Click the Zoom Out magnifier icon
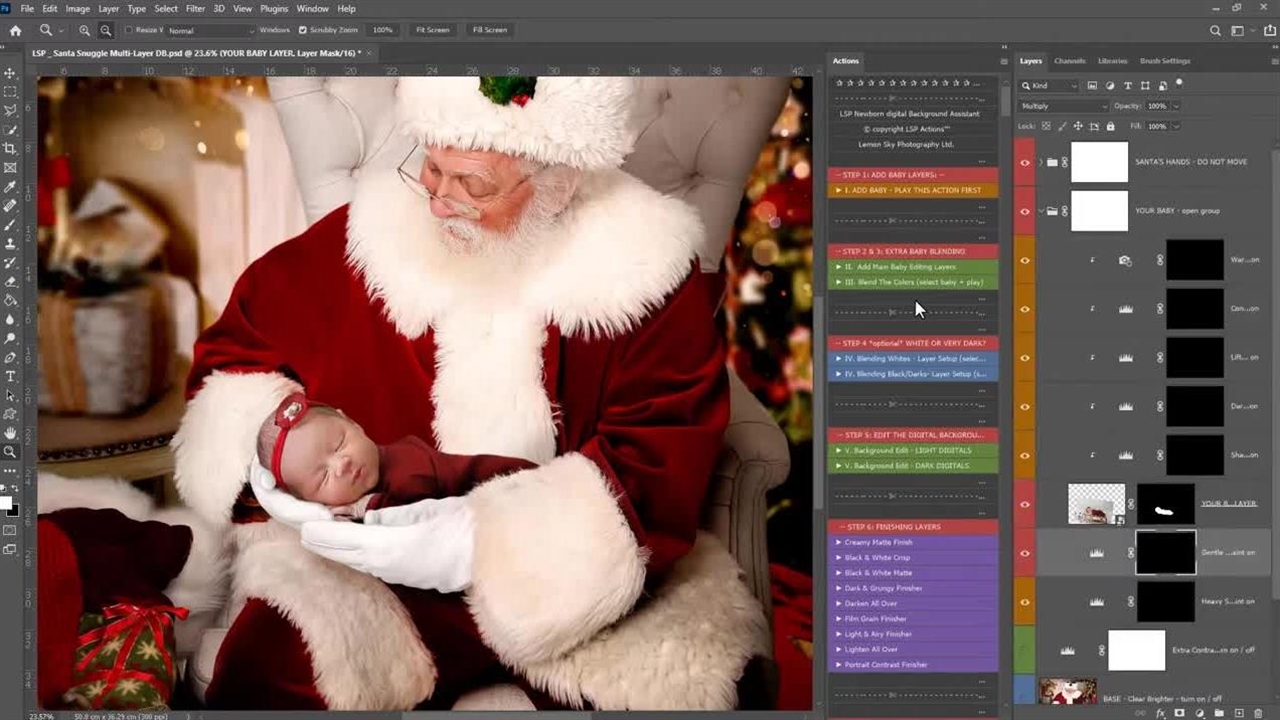This screenshot has height=720, width=1280. click(x=106, y=30)
